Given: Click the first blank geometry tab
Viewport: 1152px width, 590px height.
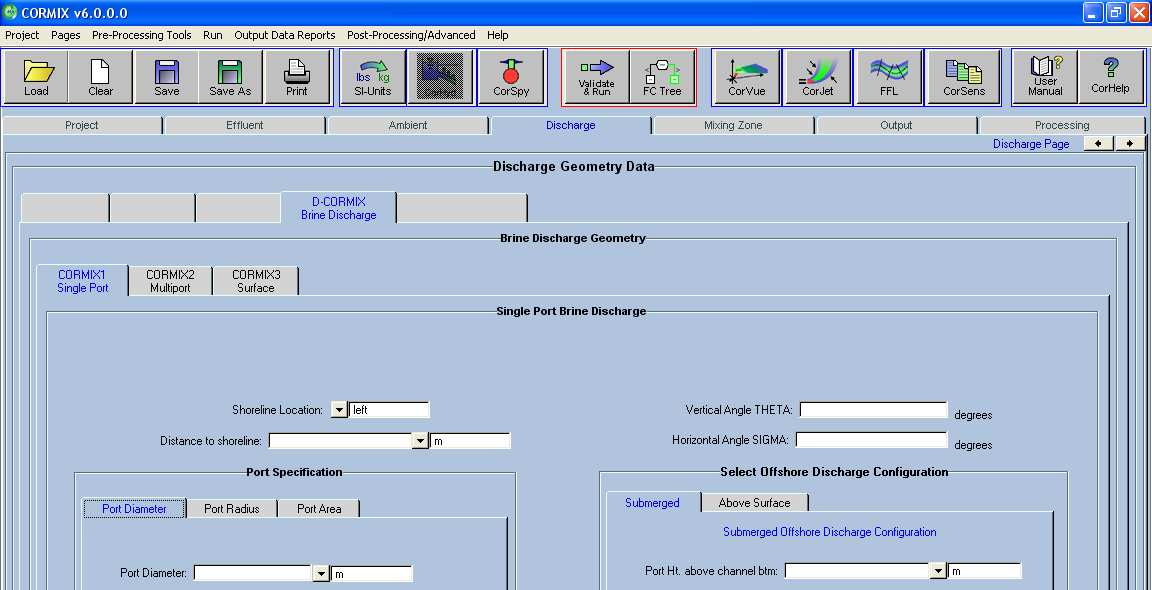Looking at the screenshot, I should 65,208.
